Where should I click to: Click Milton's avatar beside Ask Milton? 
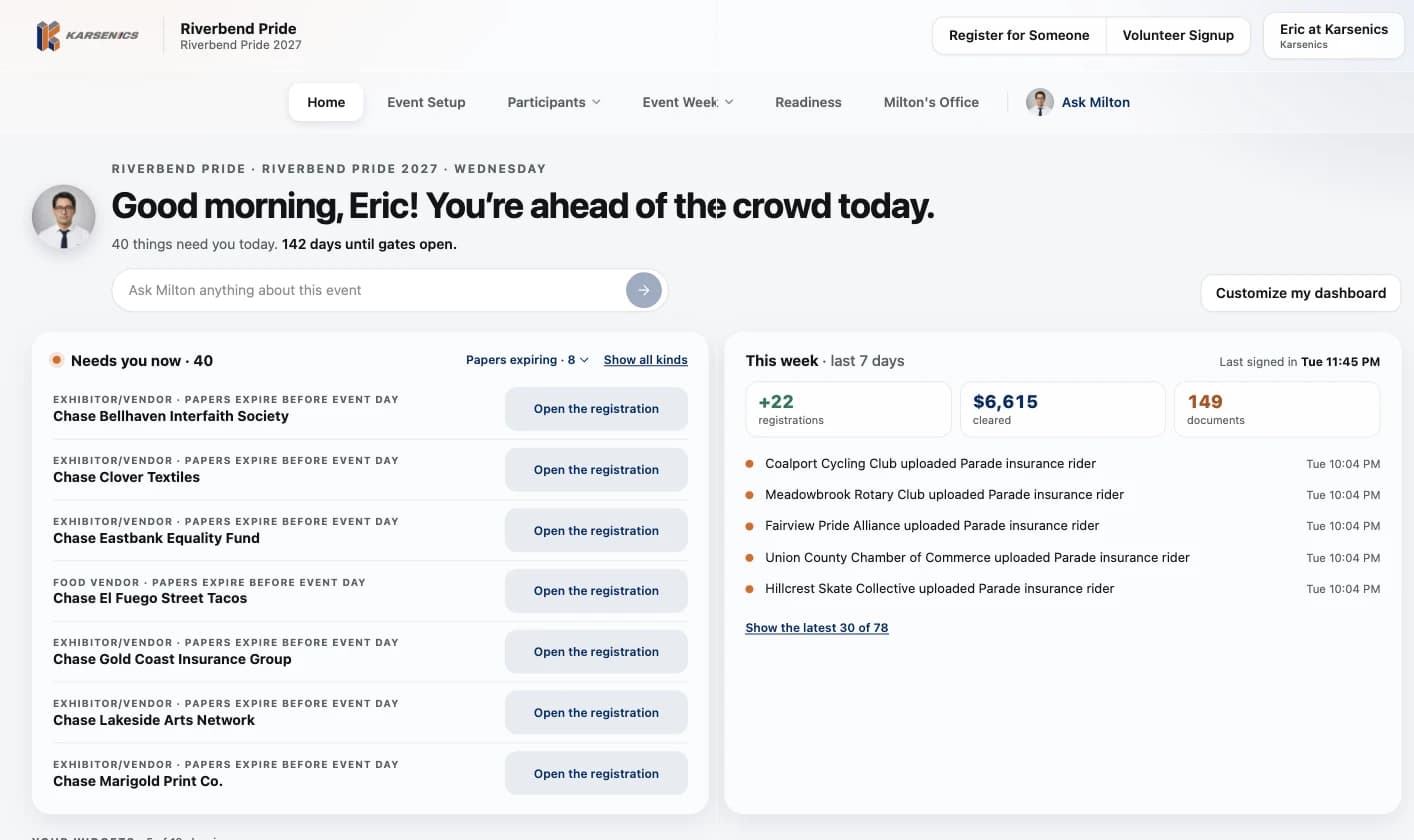1040,102
